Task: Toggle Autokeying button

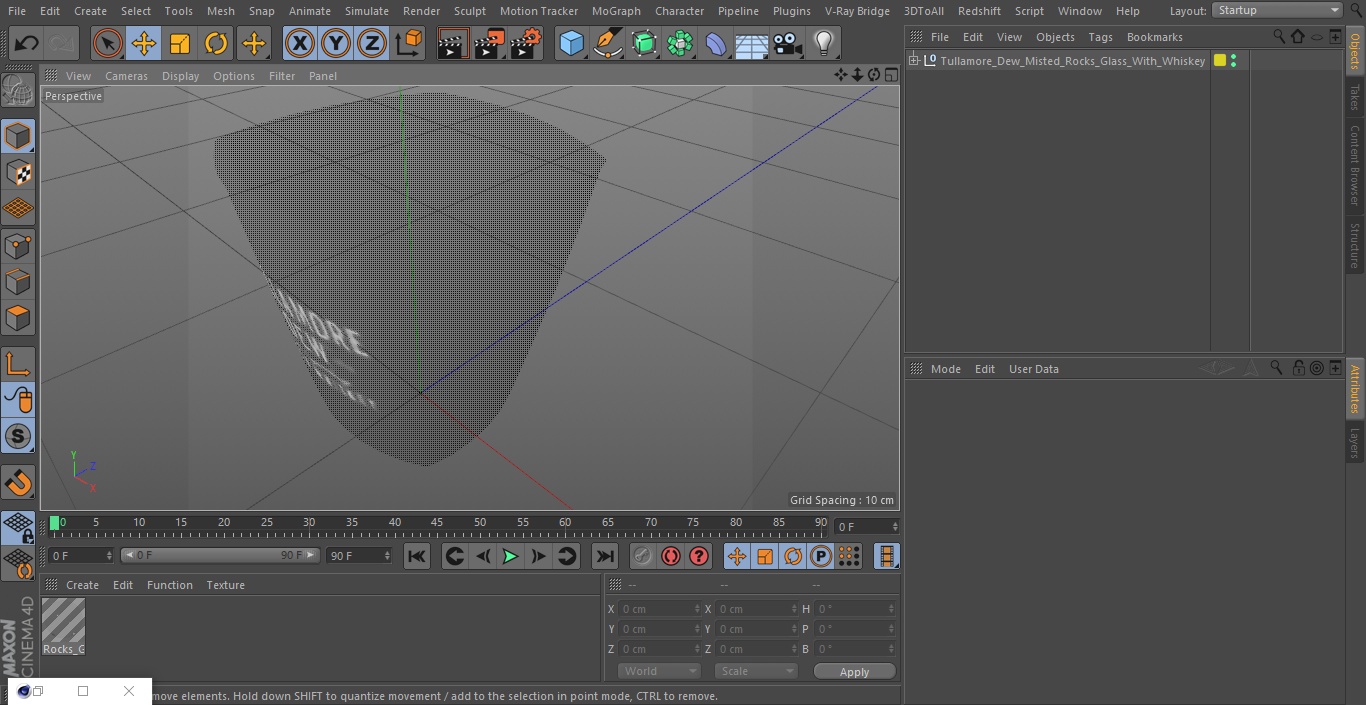Action: pyautogui.click(x=670, y=556)
